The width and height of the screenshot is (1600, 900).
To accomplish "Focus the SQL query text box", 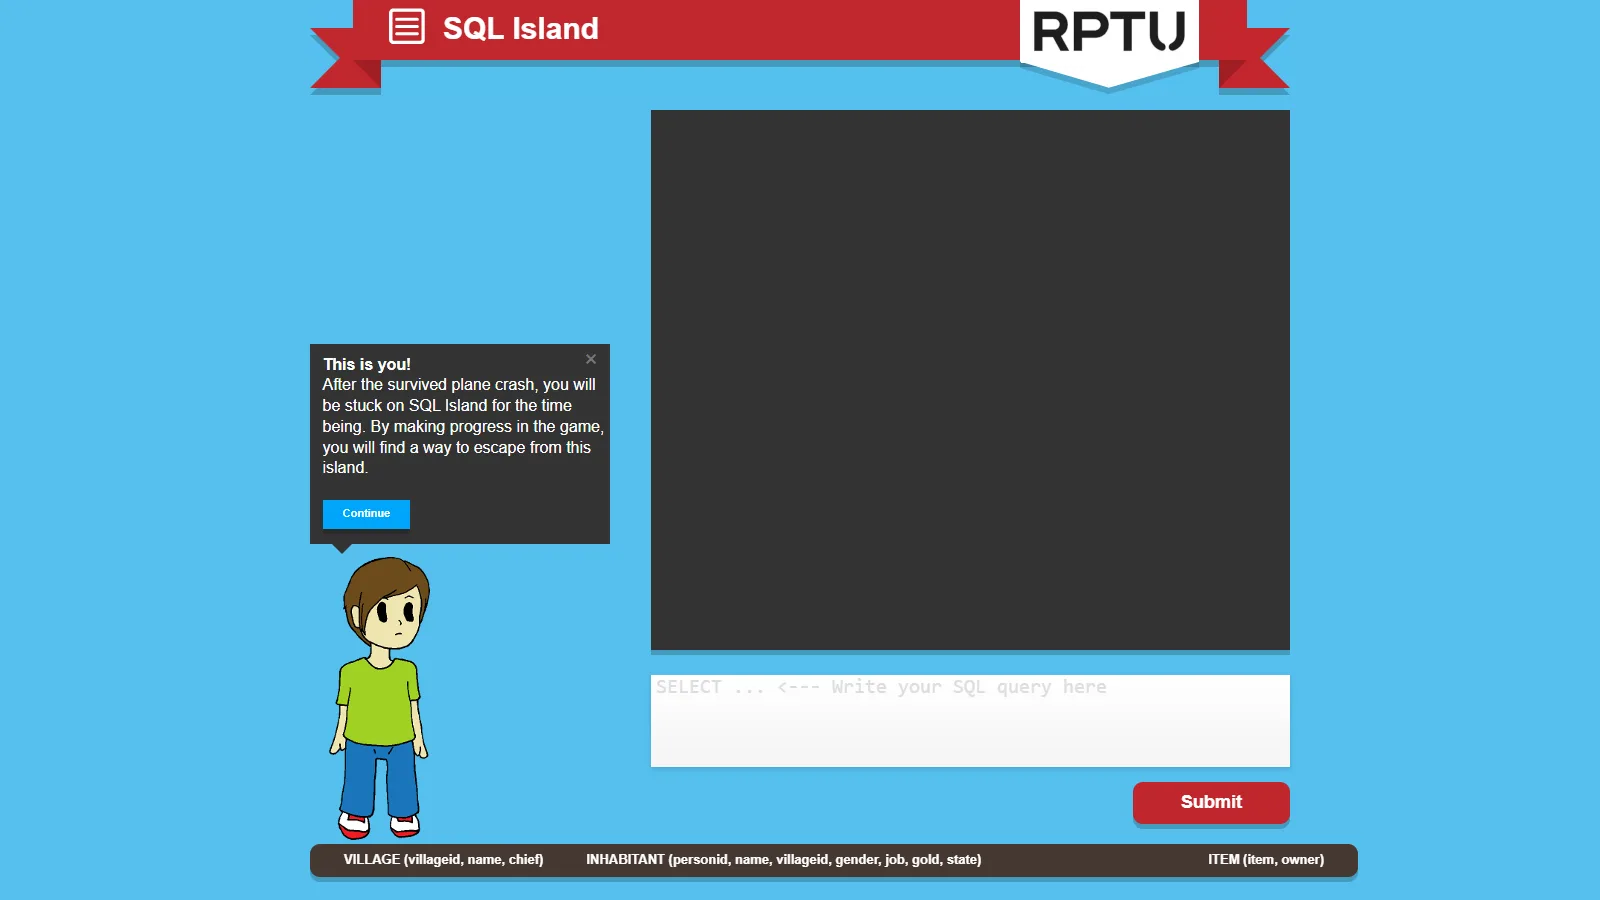I will [970, 721].
